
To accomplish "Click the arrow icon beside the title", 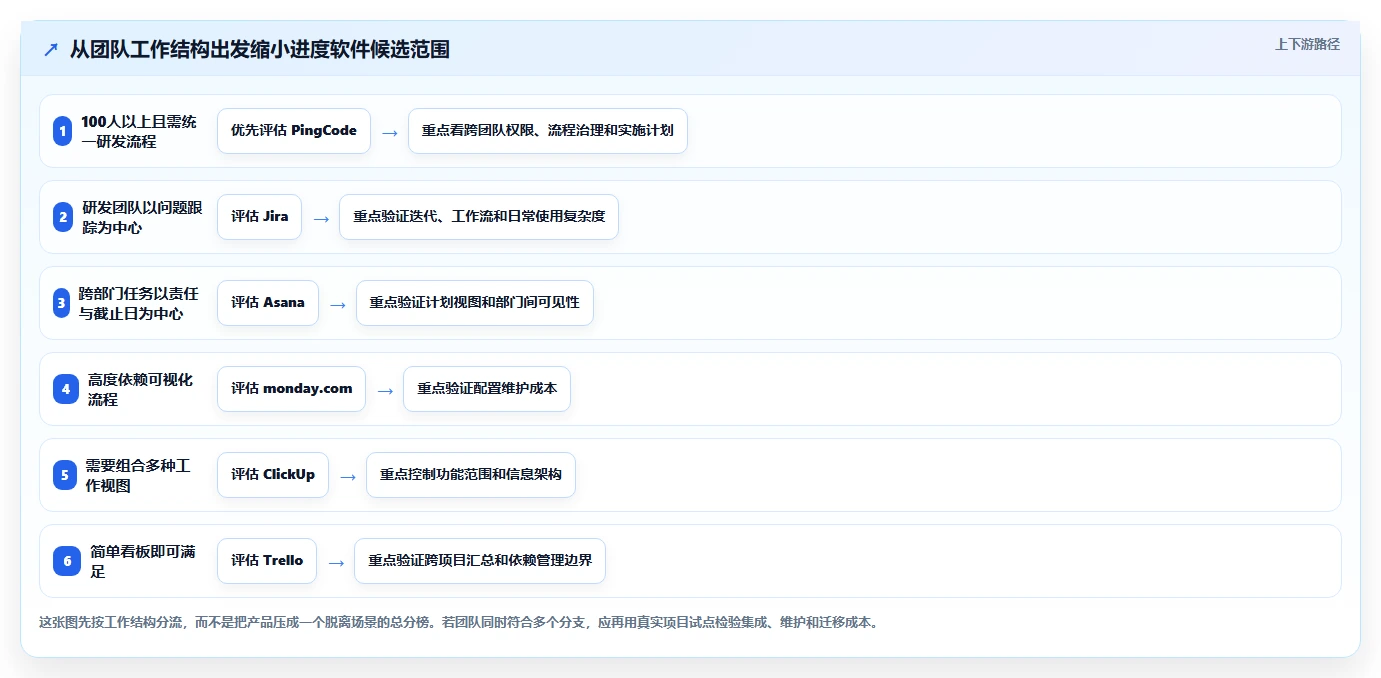I will 51,50.
